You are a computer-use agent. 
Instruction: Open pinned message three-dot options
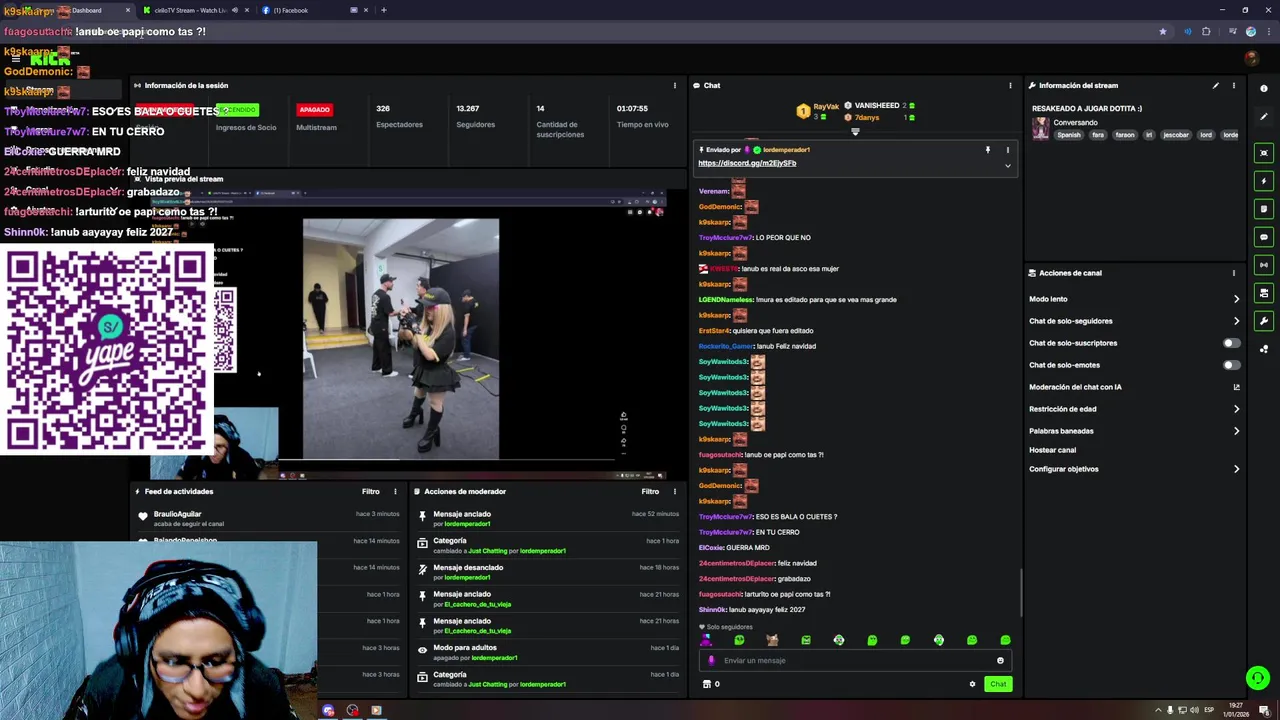pyautogui.click(x=1008, y=150)
